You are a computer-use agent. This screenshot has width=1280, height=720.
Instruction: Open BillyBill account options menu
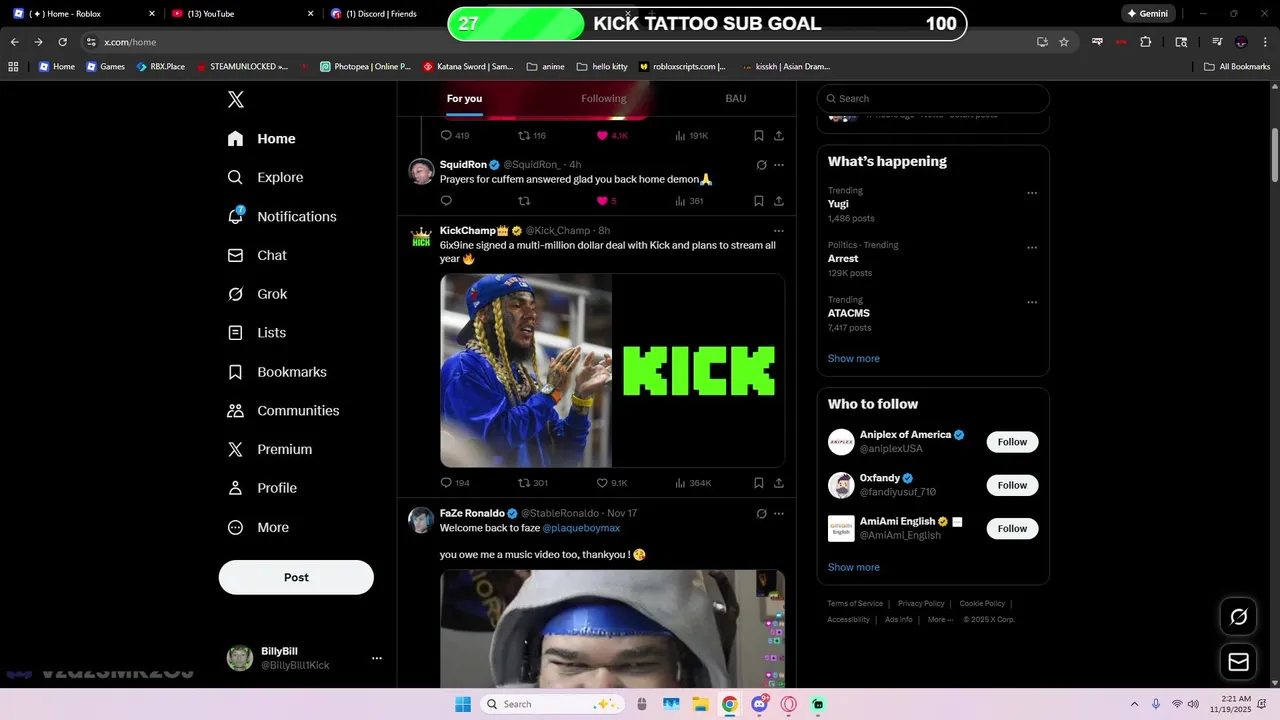(377, 658)
